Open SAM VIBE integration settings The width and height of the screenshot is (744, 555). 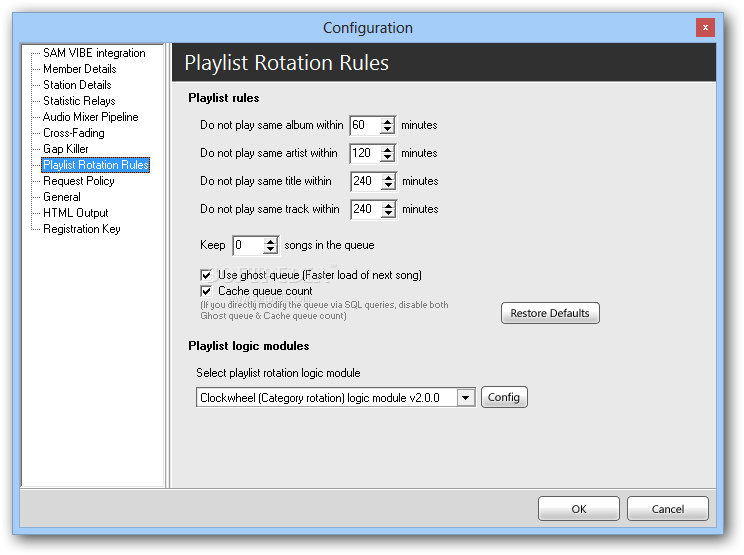click(94, 53)
